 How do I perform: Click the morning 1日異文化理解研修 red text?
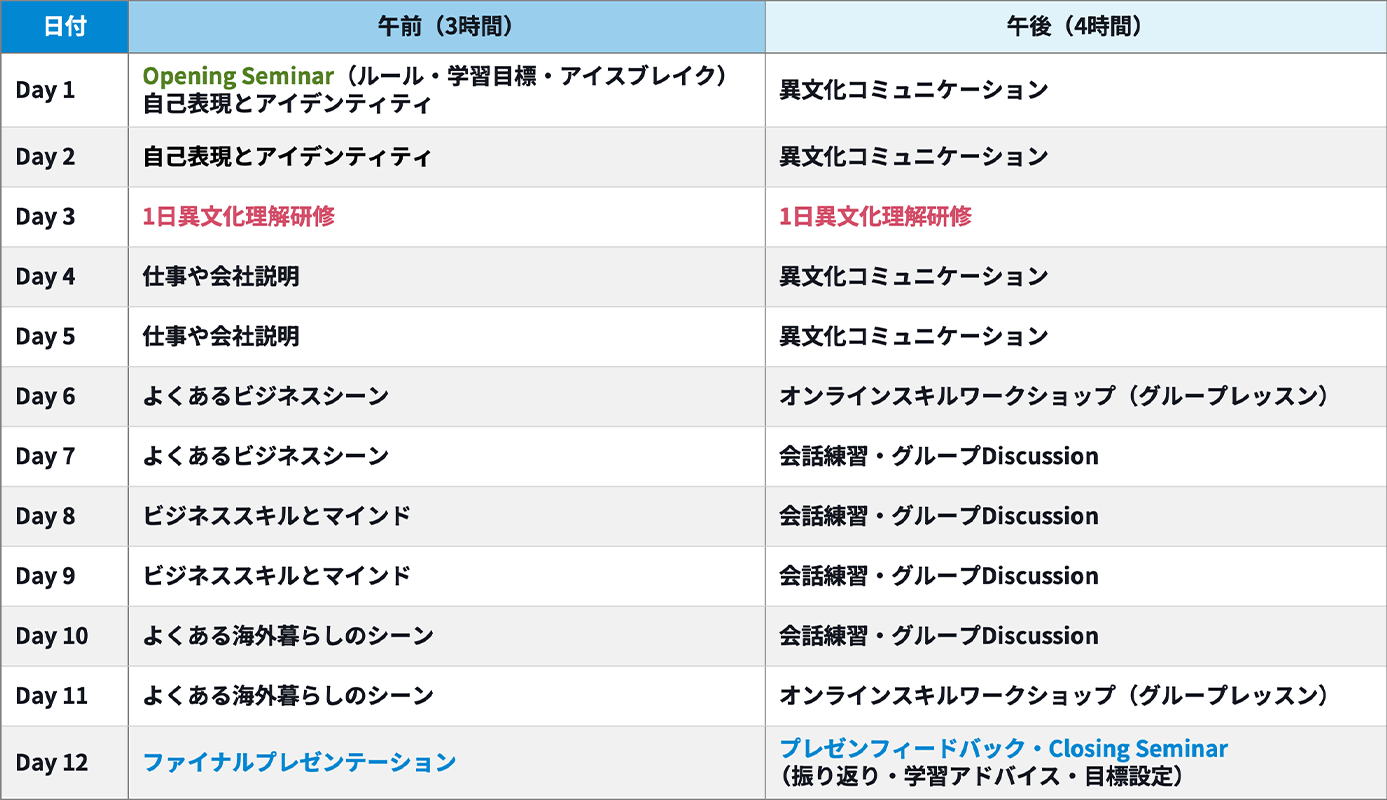pyautogui.click(x=239, y=217)
